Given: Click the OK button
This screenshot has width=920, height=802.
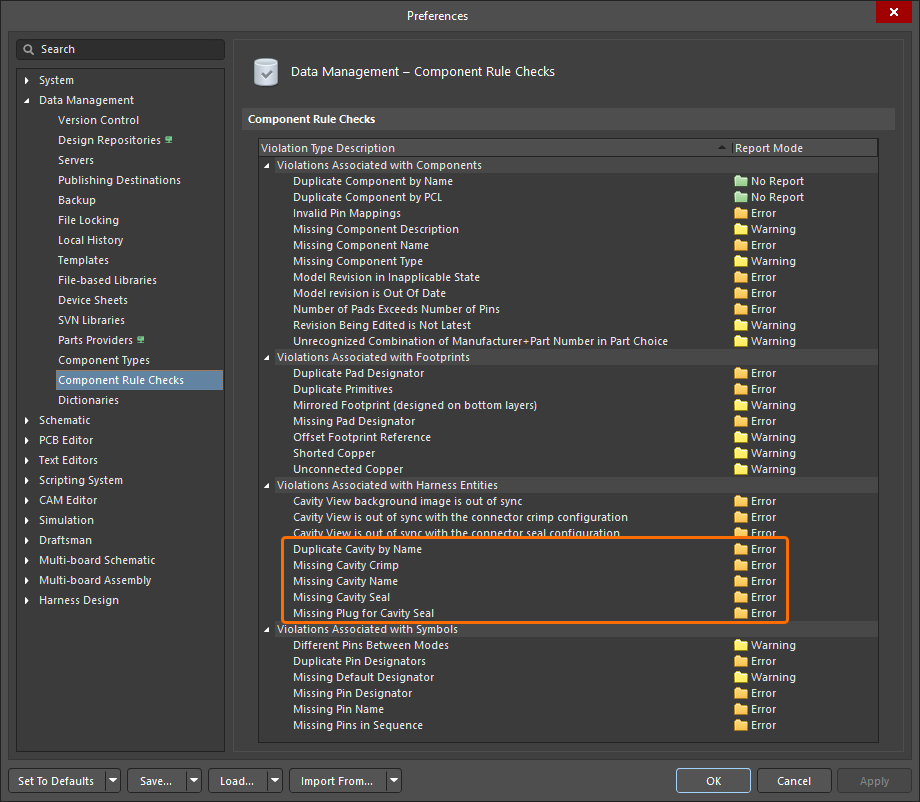Looking at the screenshot, I should click(713, 781).
